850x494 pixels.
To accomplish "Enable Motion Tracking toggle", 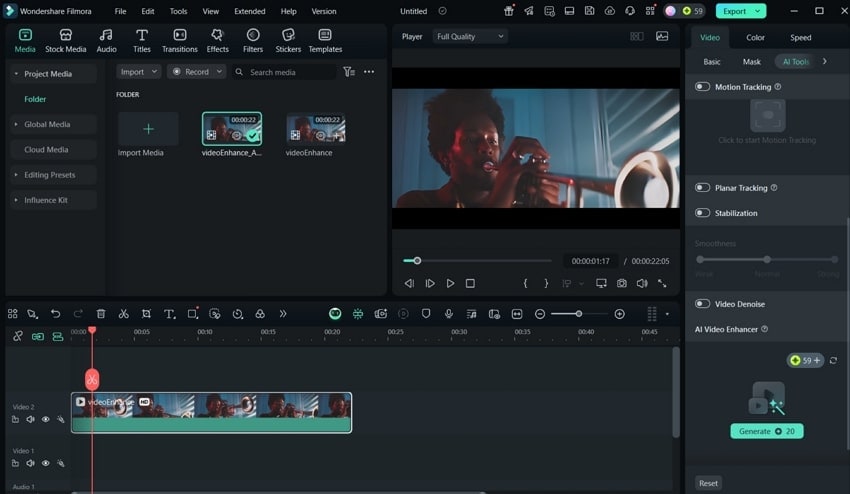I will [x=703, y=87].
